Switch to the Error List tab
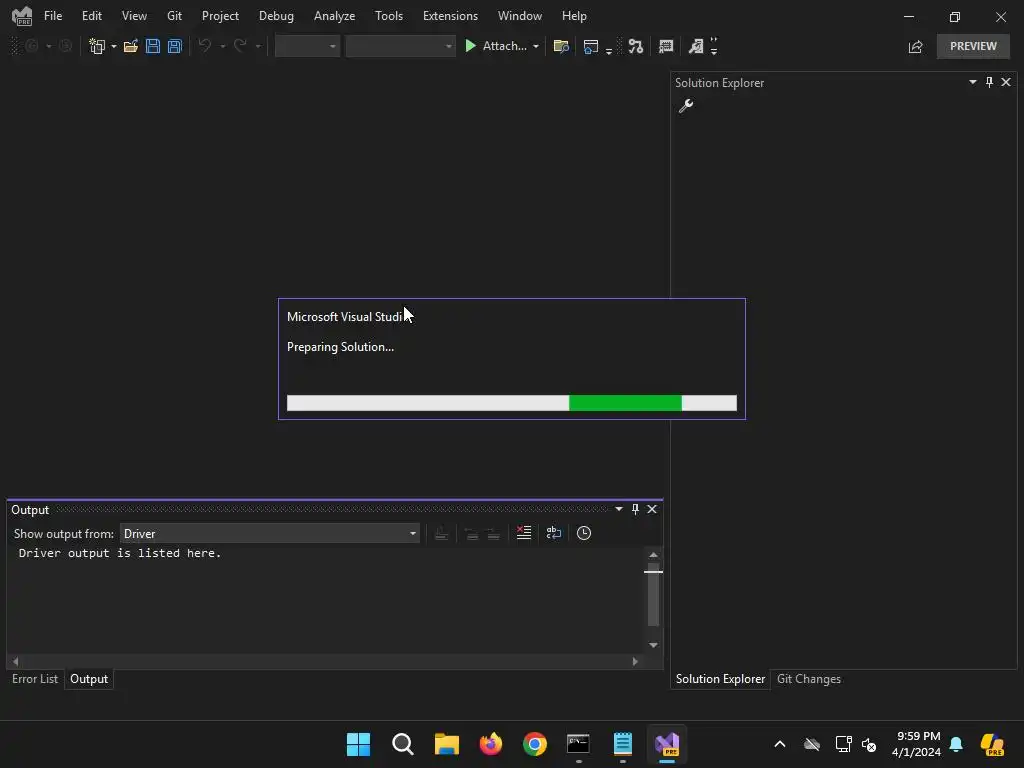 (x=35, y=679)
